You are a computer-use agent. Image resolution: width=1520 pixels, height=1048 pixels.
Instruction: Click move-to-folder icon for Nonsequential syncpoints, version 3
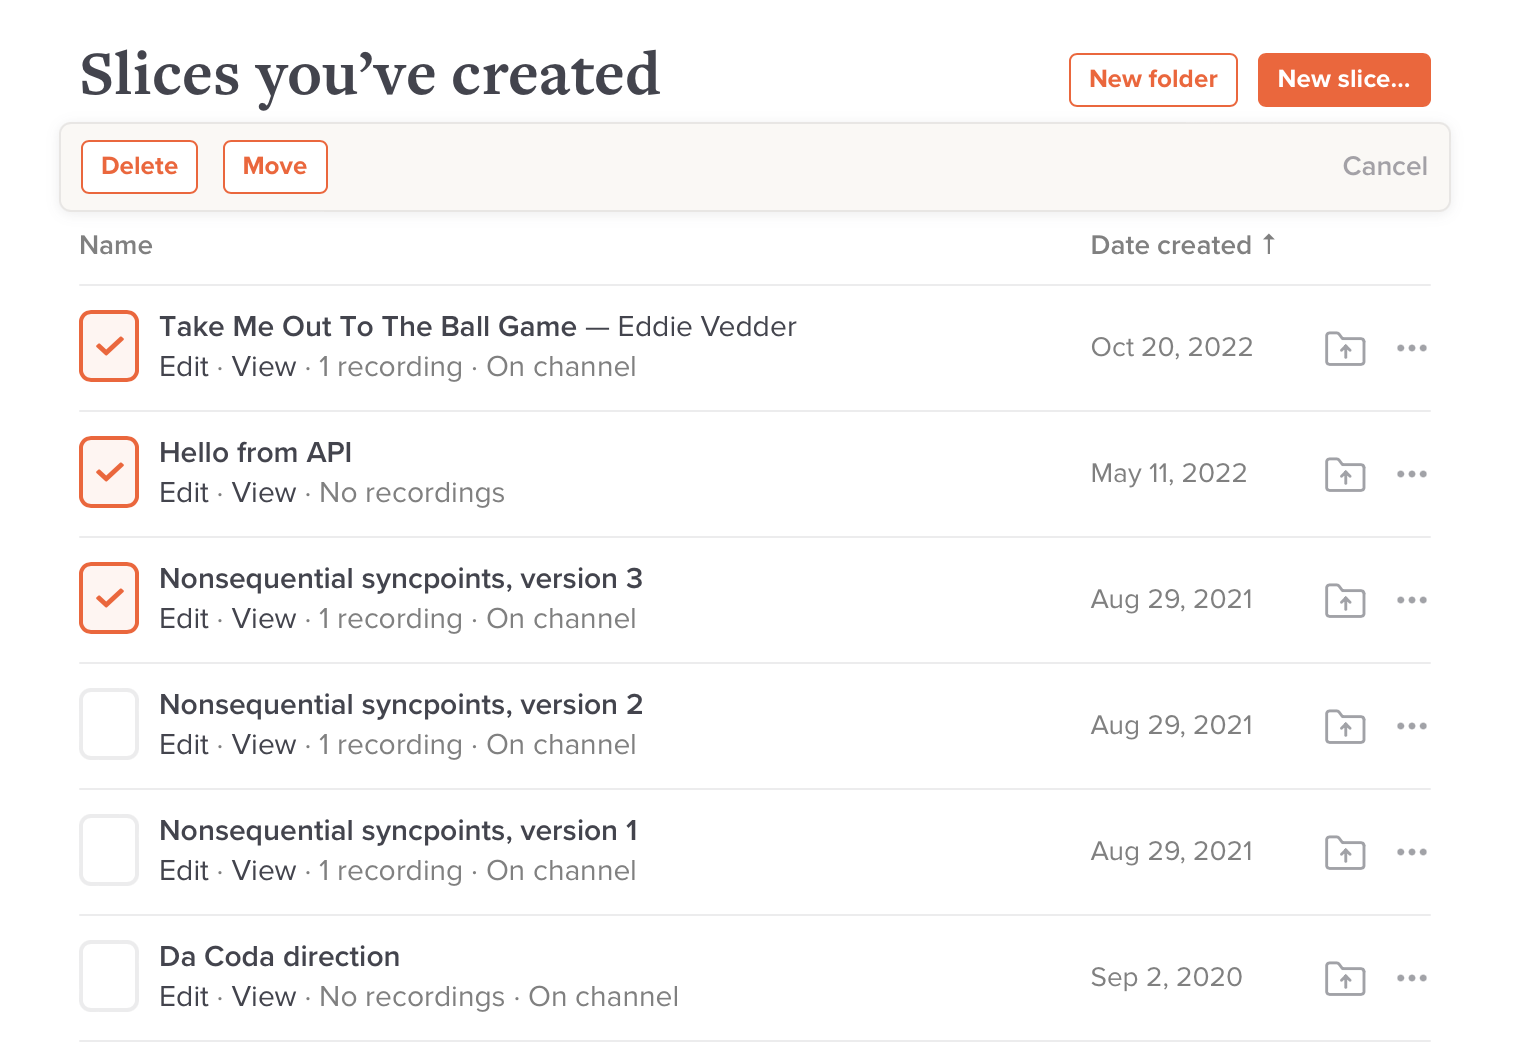(1345, 601)
